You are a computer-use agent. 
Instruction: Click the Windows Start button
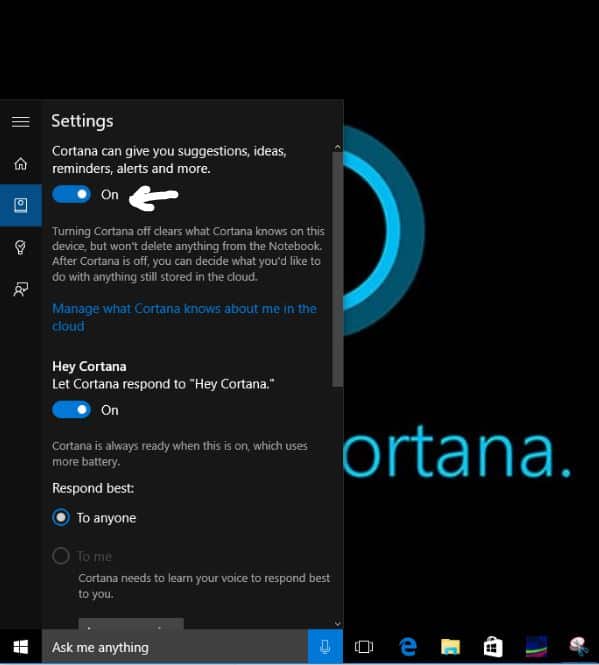20,647
